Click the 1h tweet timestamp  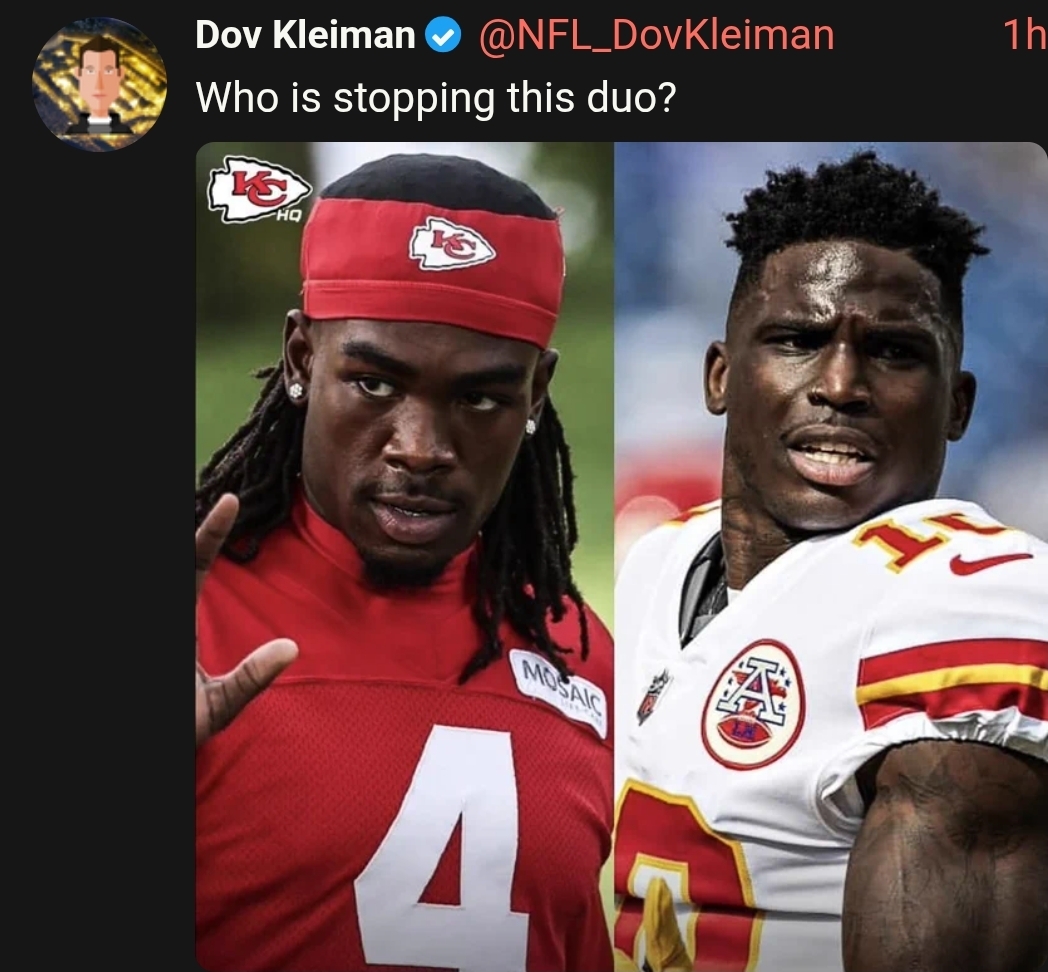[x=1024, y=35]
